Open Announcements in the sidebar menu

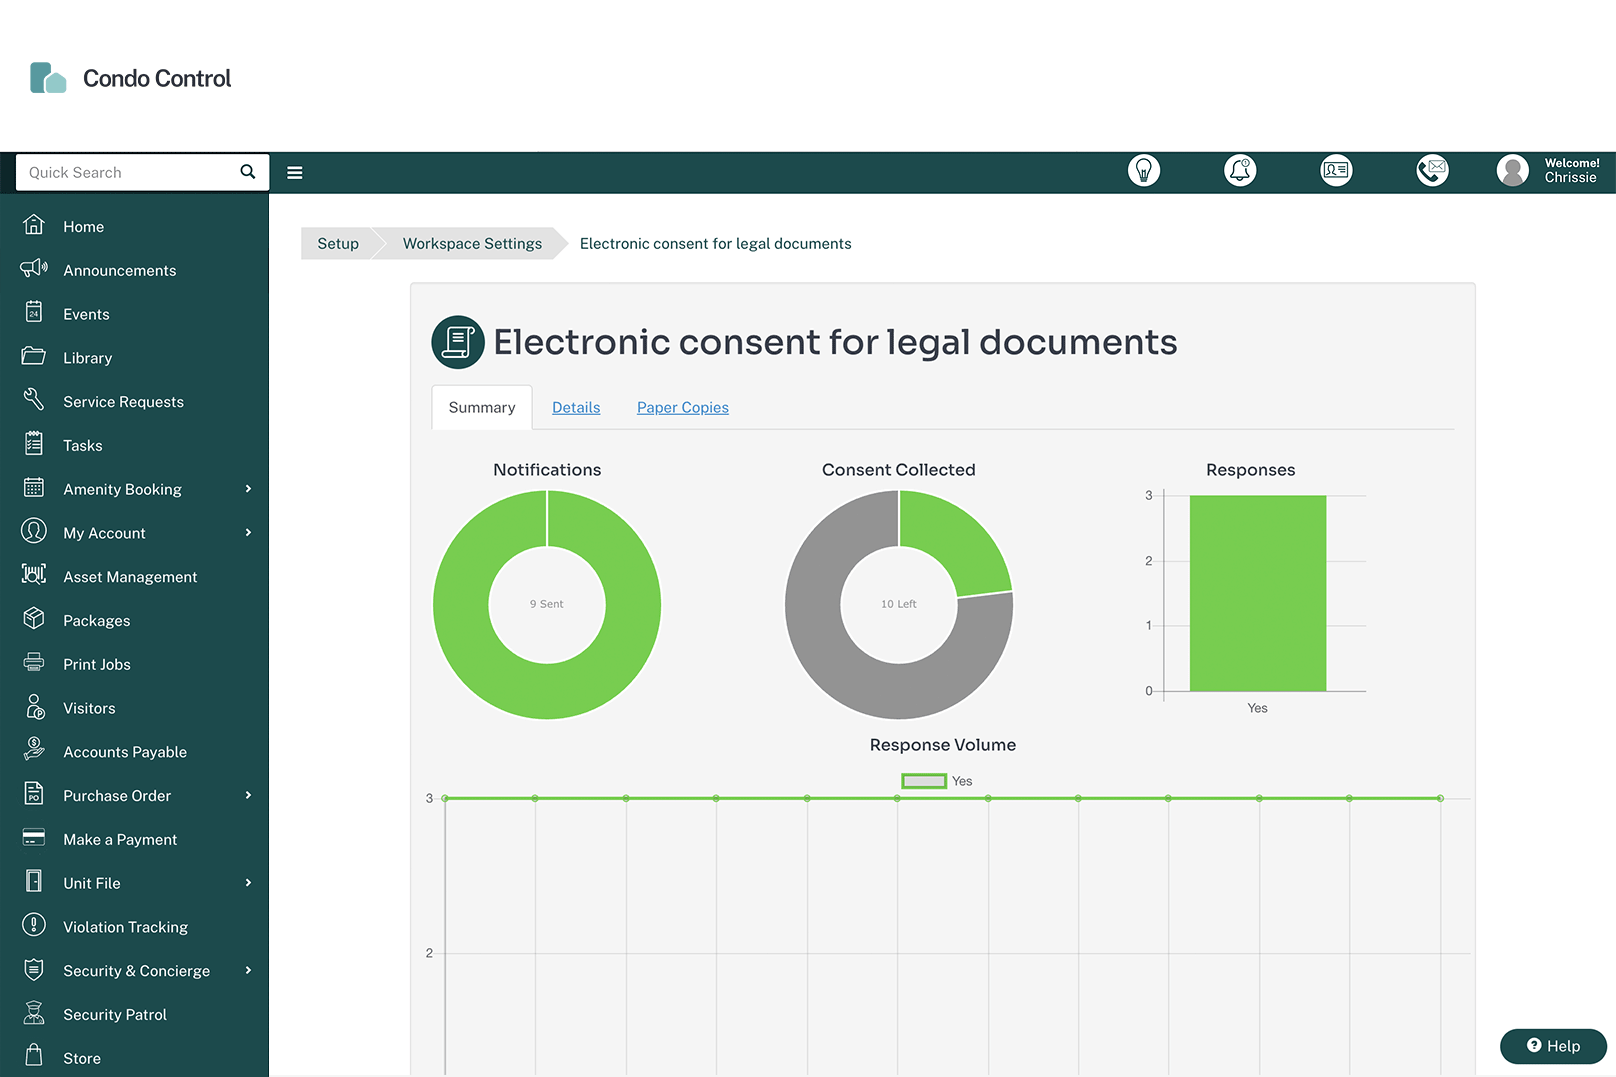(x=120, y=271)
